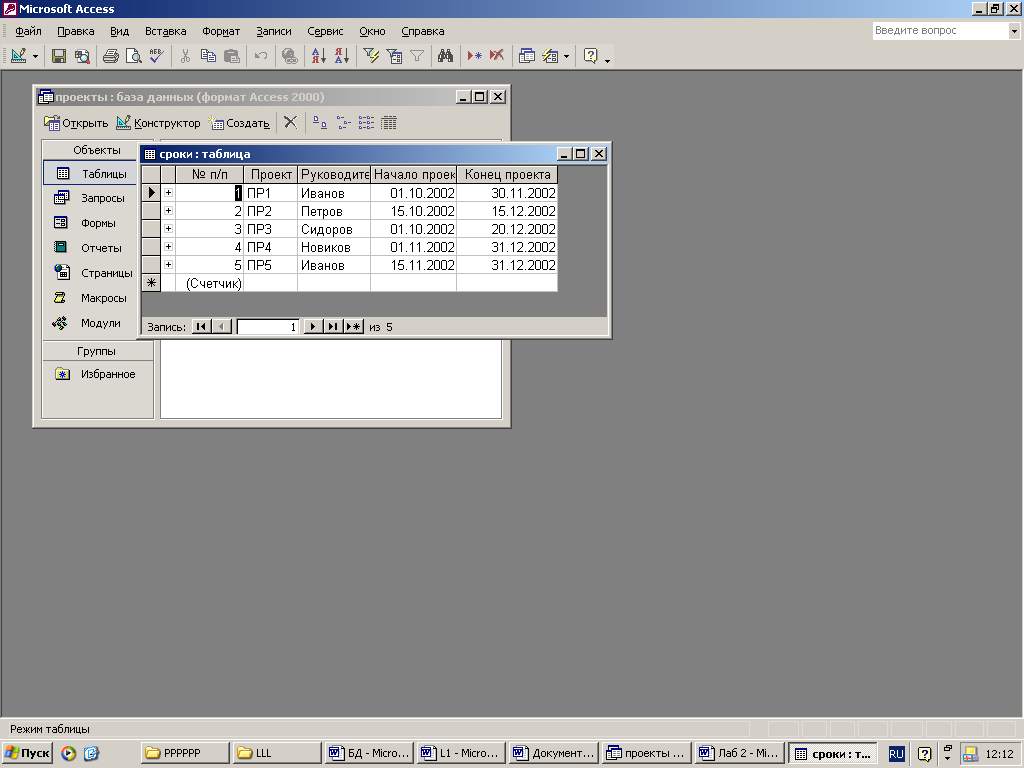Click the View mode design icon
Image resolution: width=1024 pixels, height=768 pixels.
tap(18, 56)
